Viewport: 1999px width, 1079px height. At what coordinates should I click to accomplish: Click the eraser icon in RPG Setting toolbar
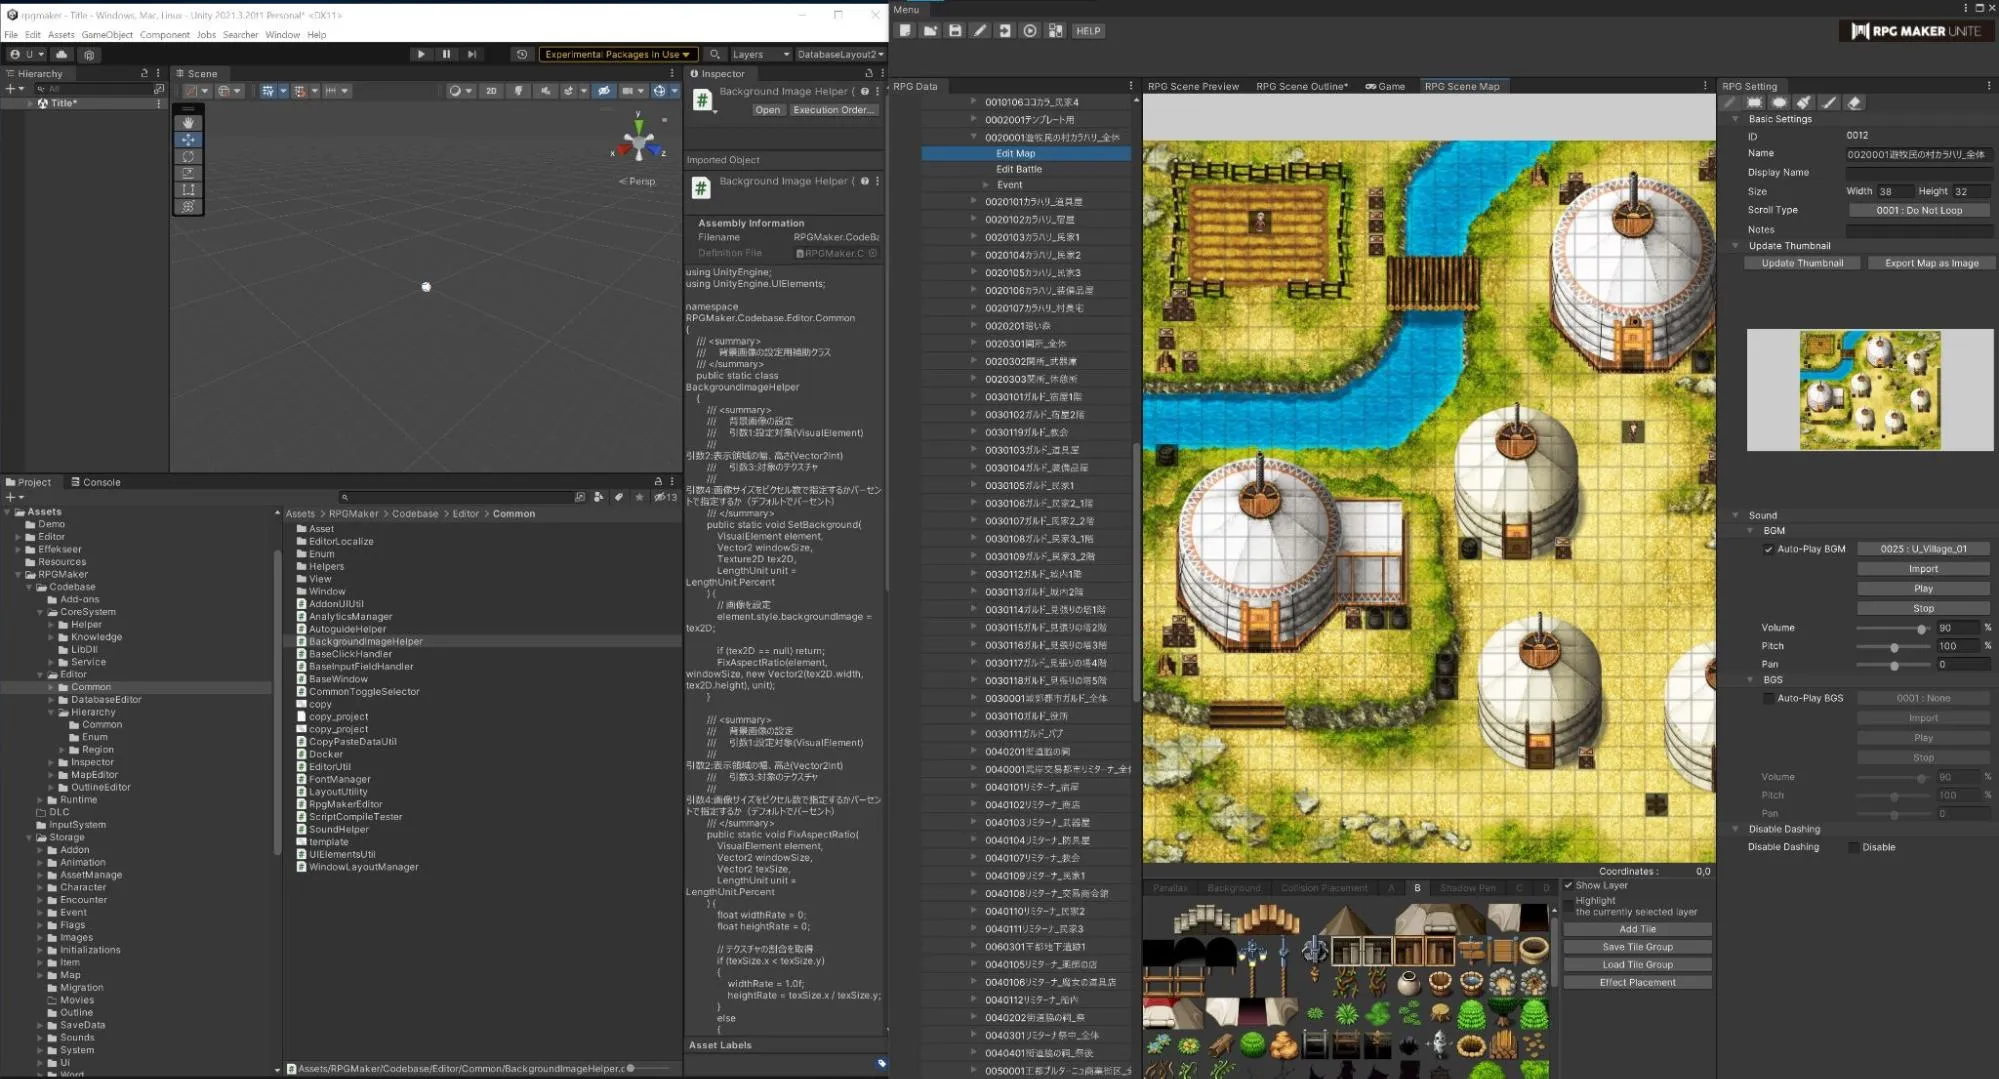click(x=1854, y=103)
